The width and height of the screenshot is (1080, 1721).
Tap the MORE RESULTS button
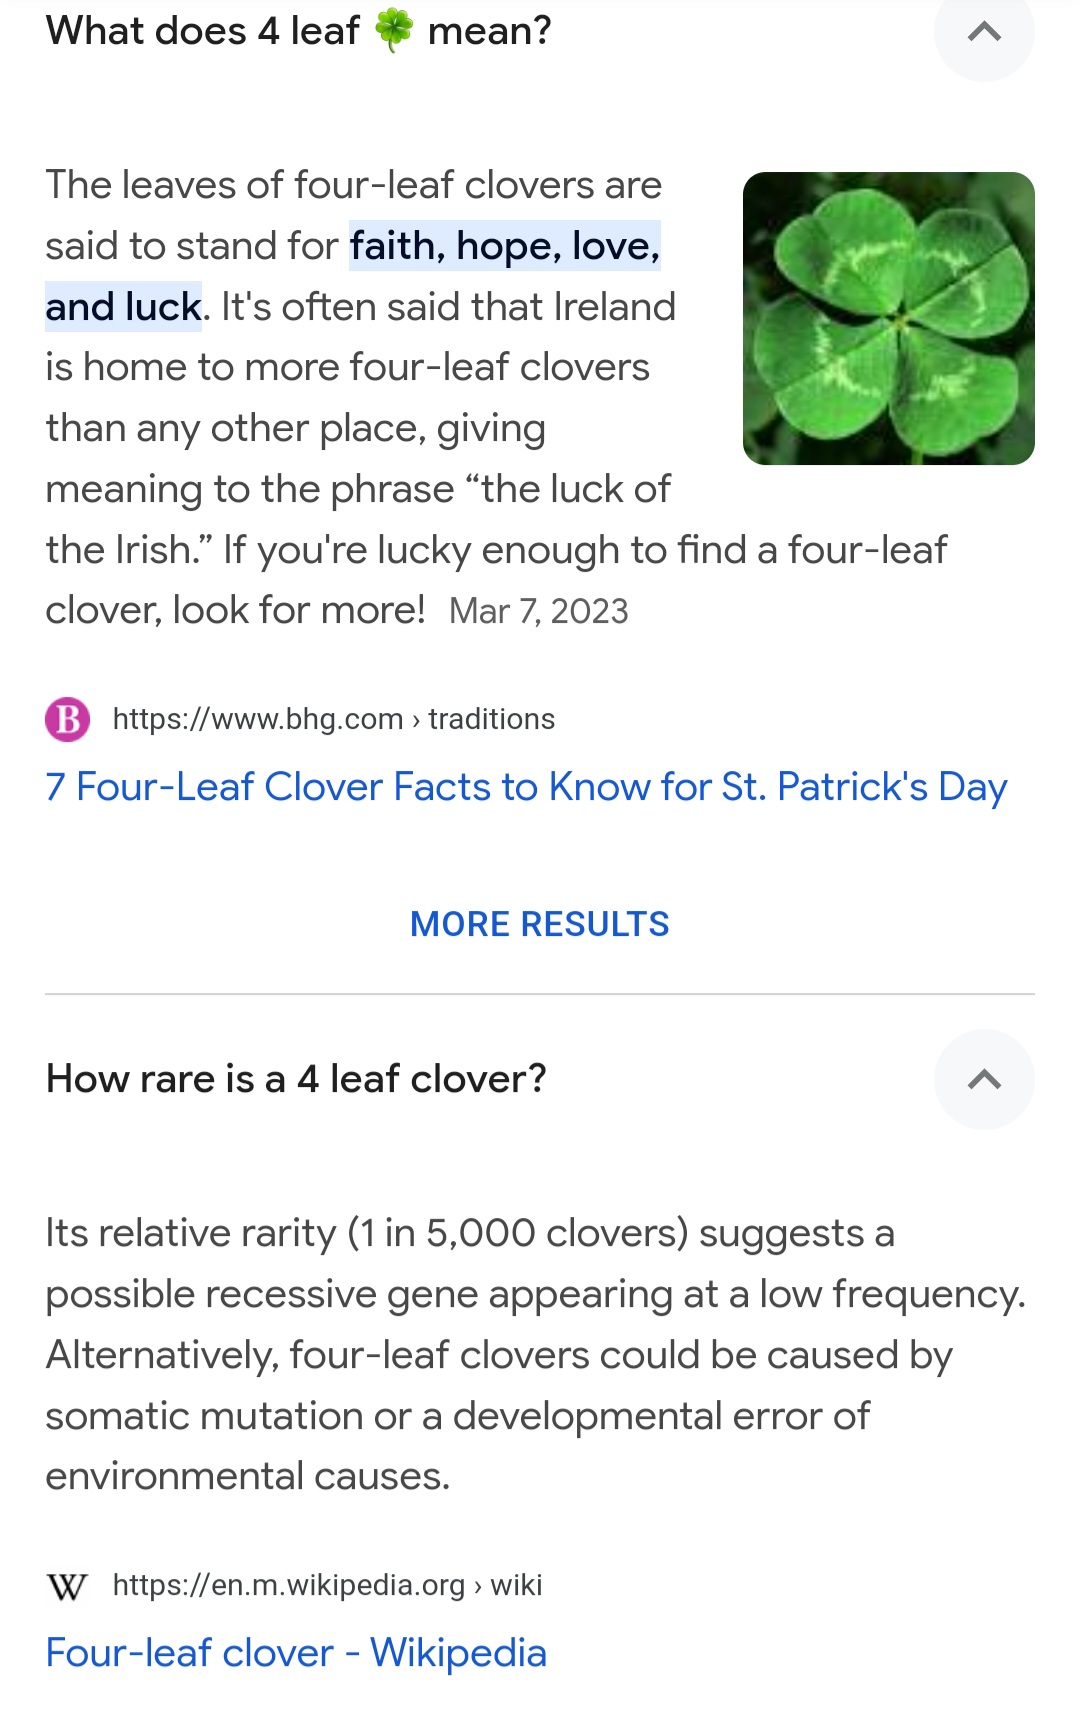click(x=540, y=924)
